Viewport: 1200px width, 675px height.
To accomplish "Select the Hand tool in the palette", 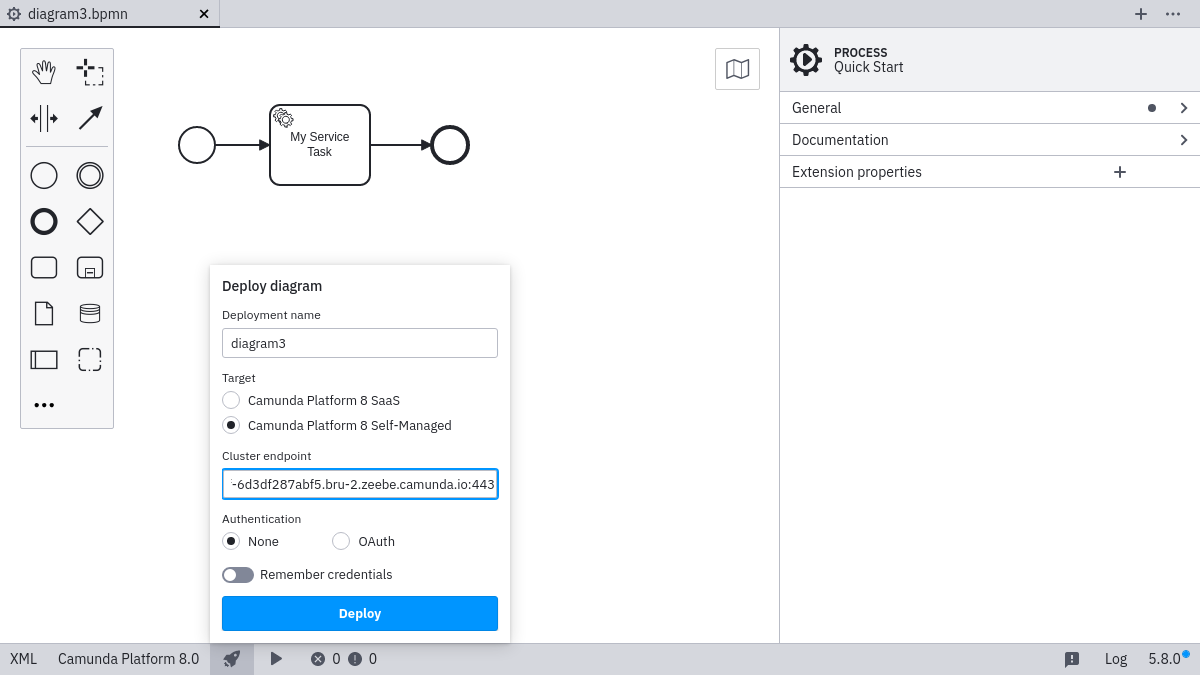I will 44,71.
